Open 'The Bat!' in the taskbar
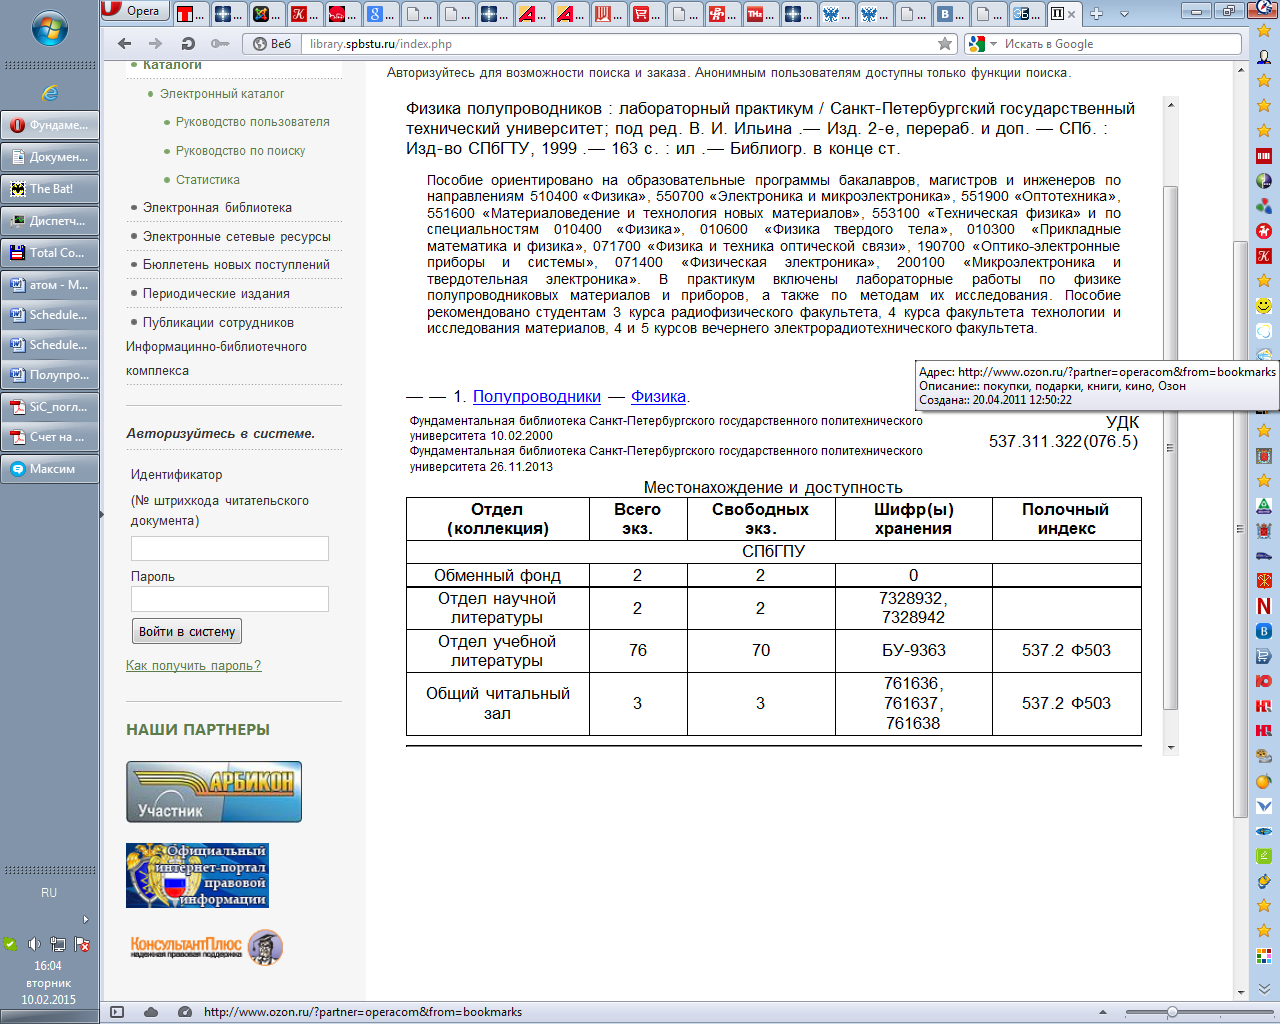This screenshot has width=1280, height=1024. (x=50, y=188)
